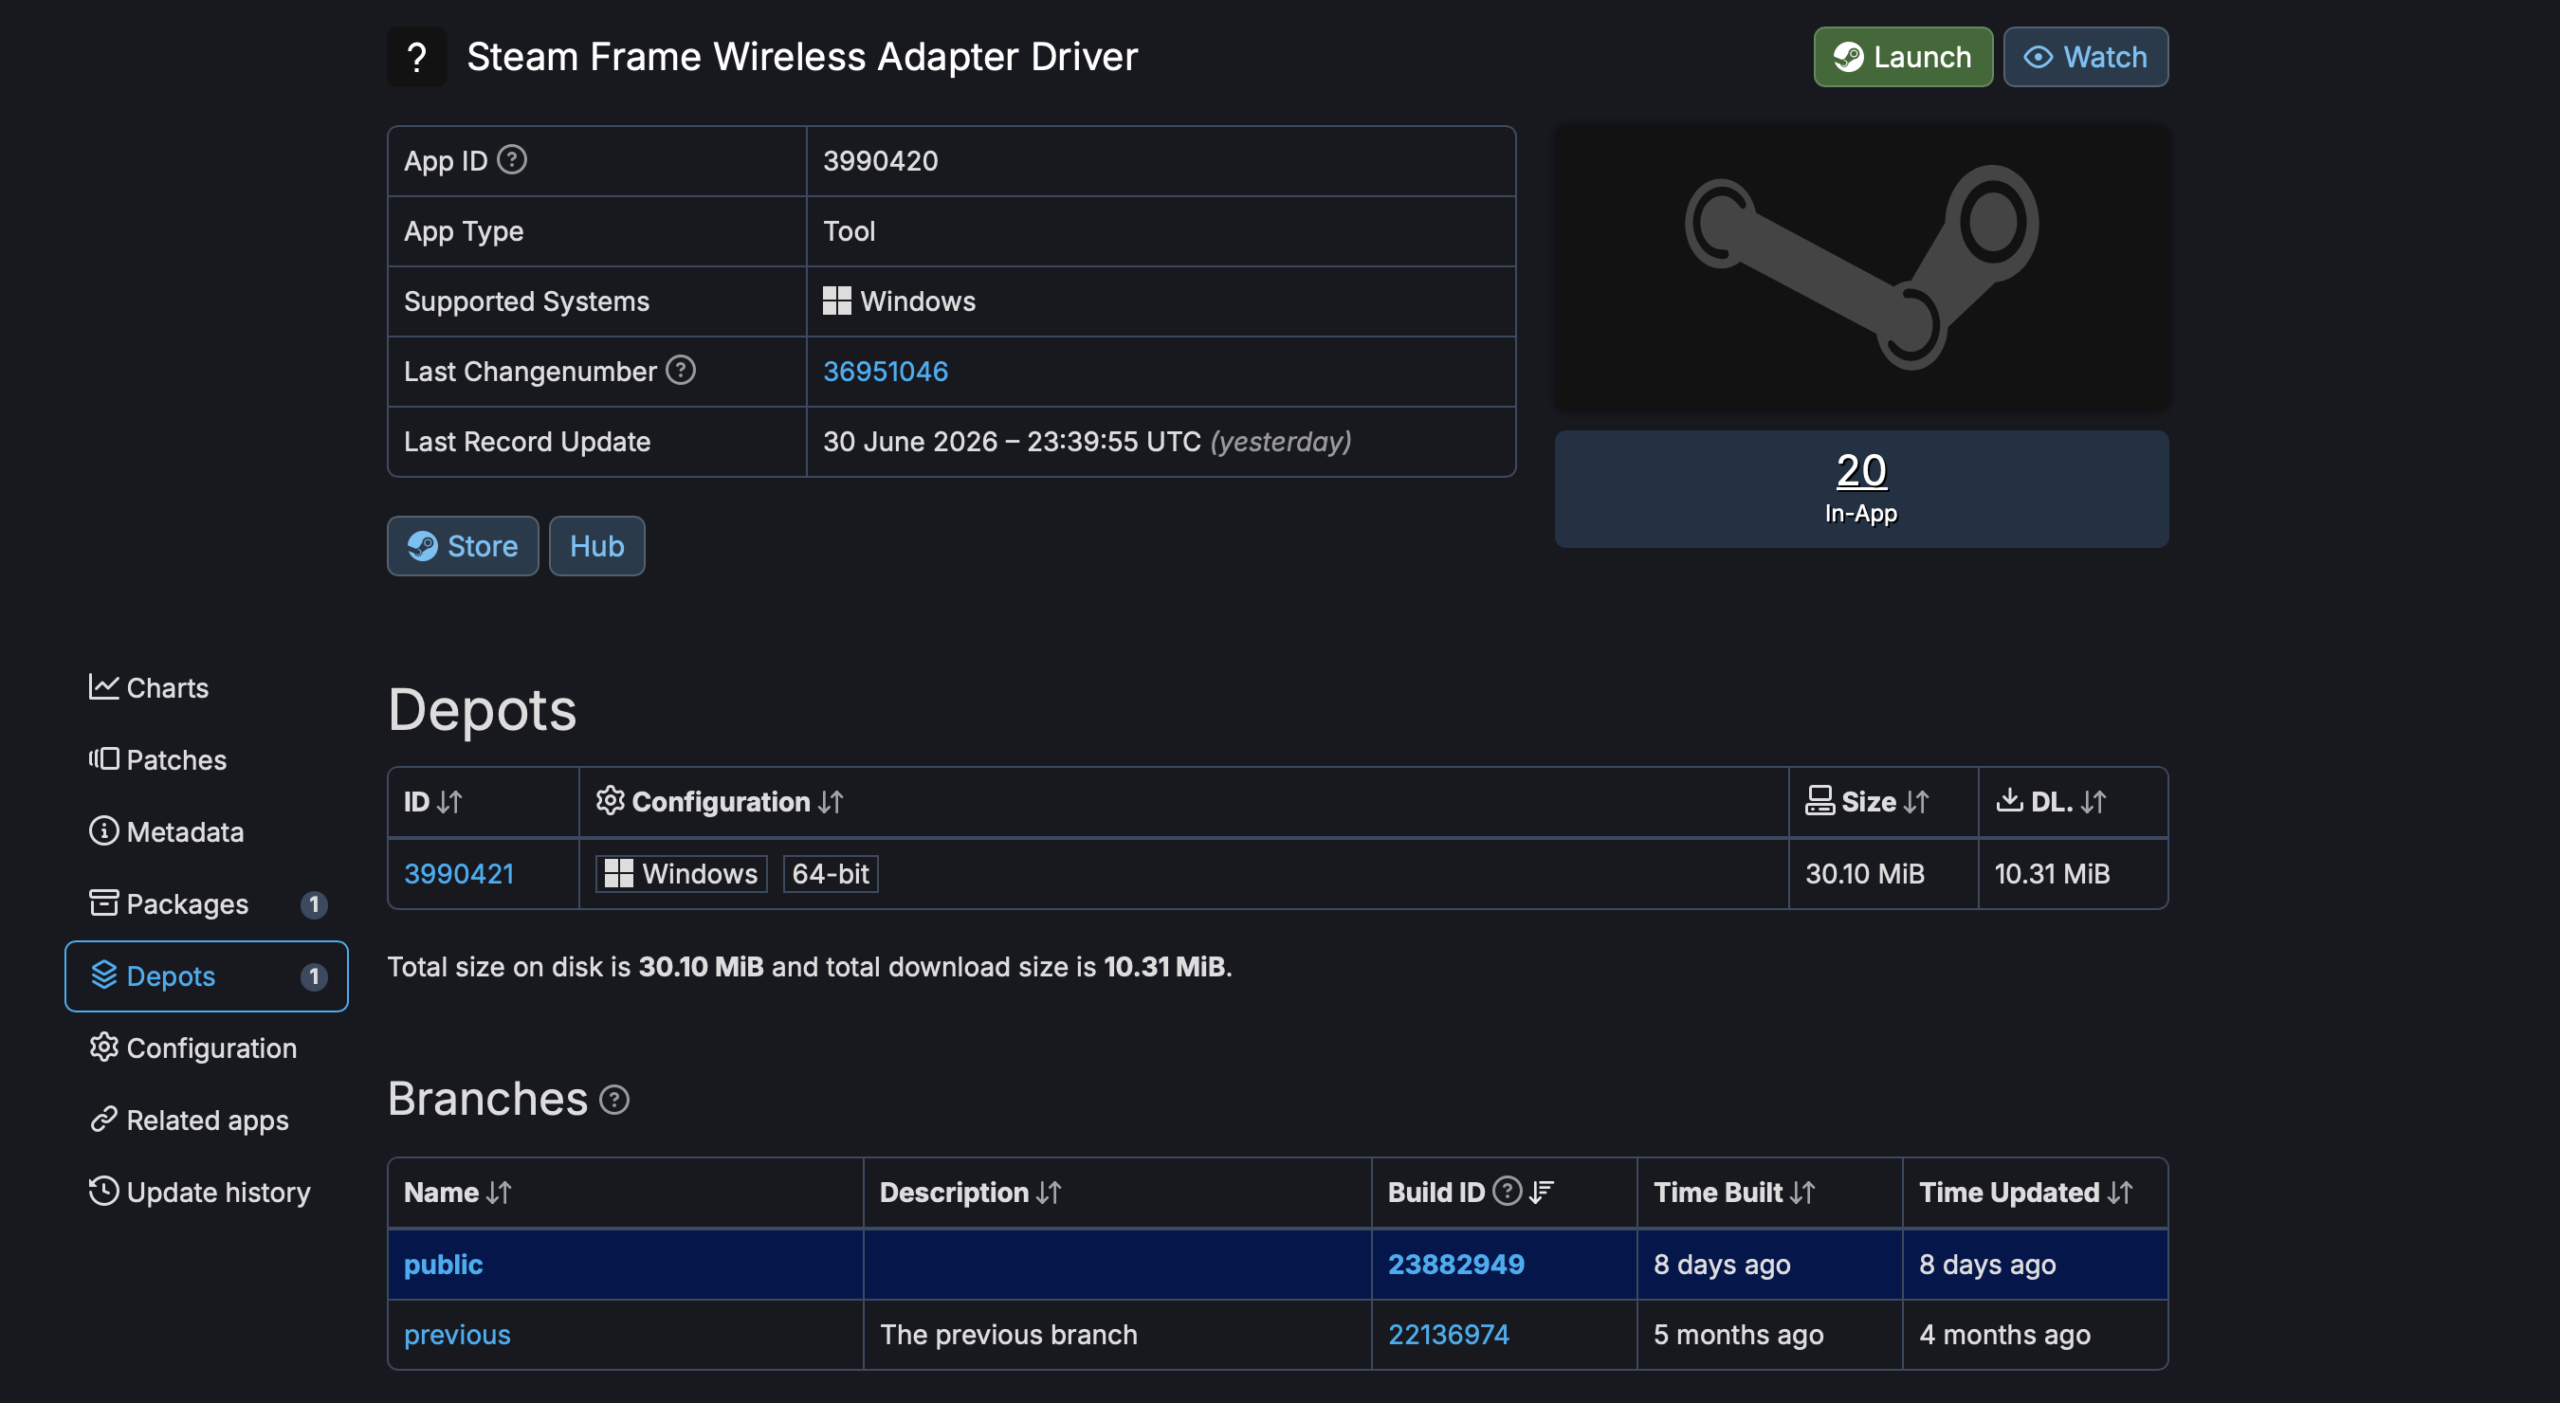Open the Store page button
Viewport: 2560px width, 1403px height.
pos(462,546)
